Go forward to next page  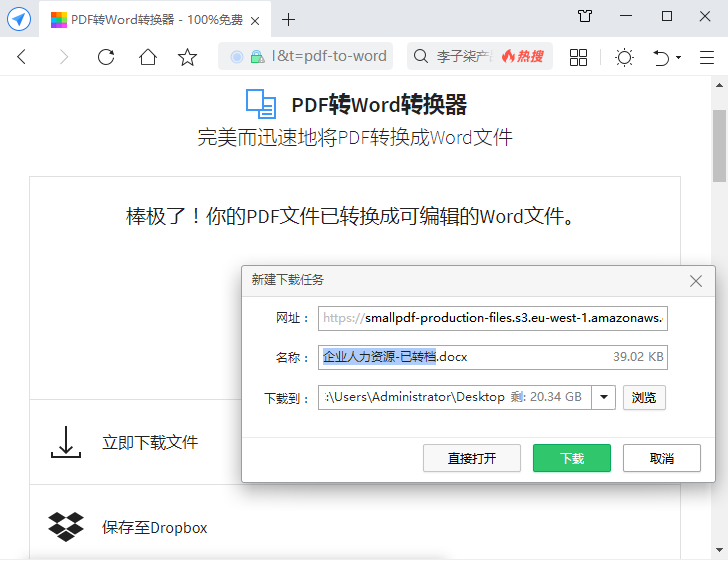point(64,57)
